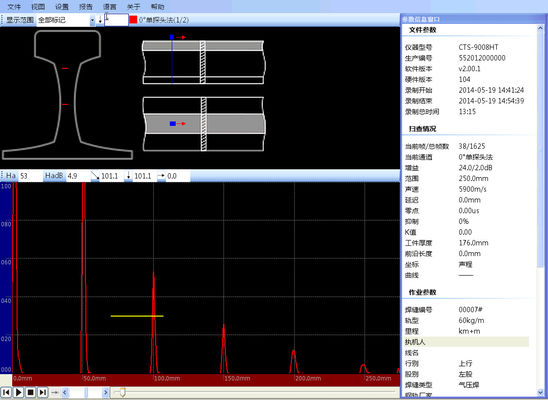Viewport: 548px width, 400px height.
Task: Click the hatched weld strip in top rail view
Action: [x=203, y=62]
